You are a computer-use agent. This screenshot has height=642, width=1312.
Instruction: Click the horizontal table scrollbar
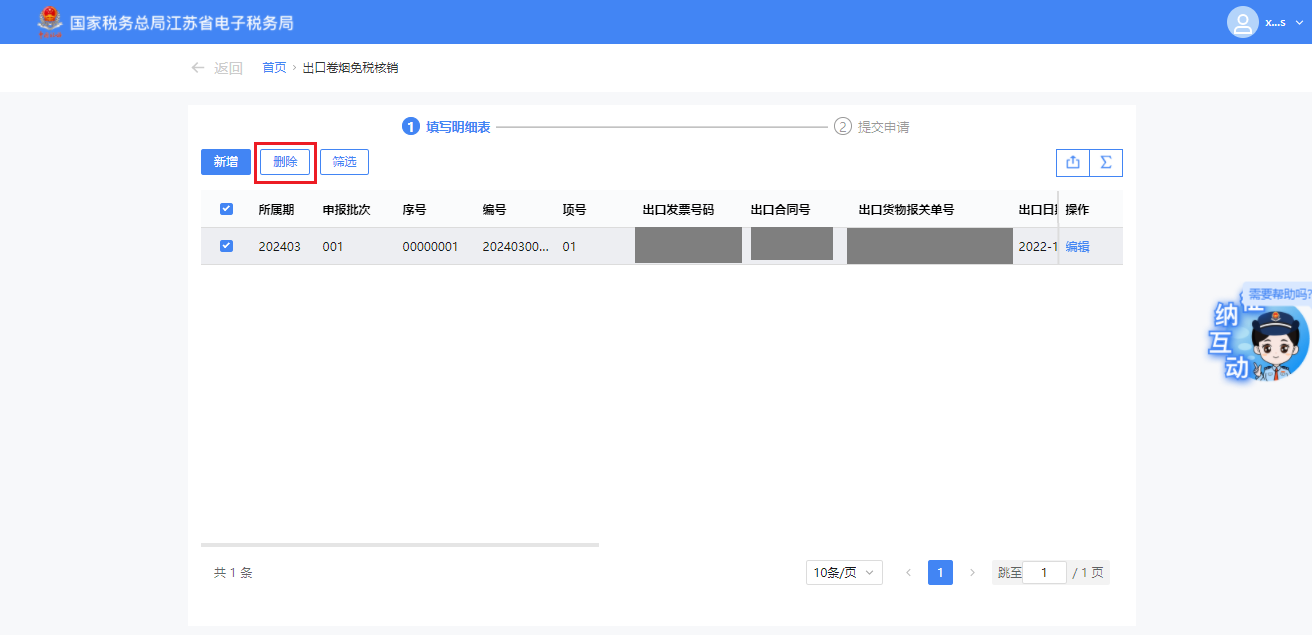click(x=400, y=545)
